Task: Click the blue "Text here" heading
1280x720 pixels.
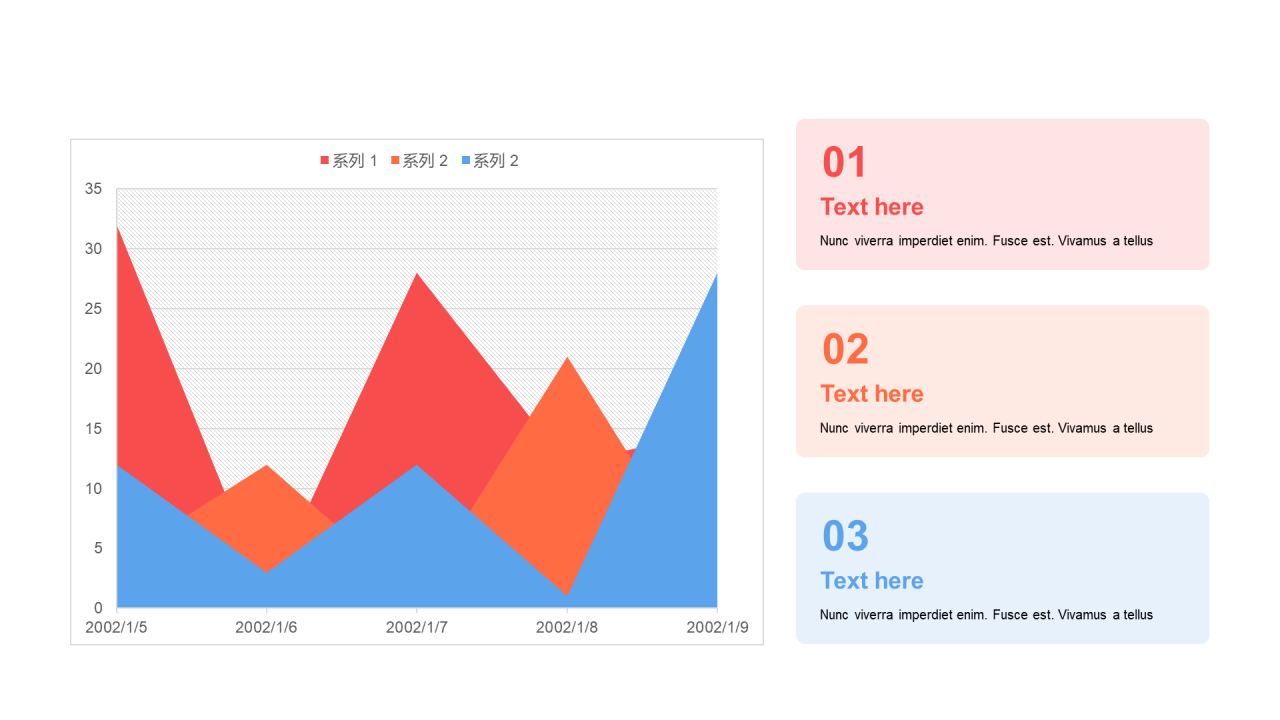Action: pyautogui.click(x=872, y=581)
